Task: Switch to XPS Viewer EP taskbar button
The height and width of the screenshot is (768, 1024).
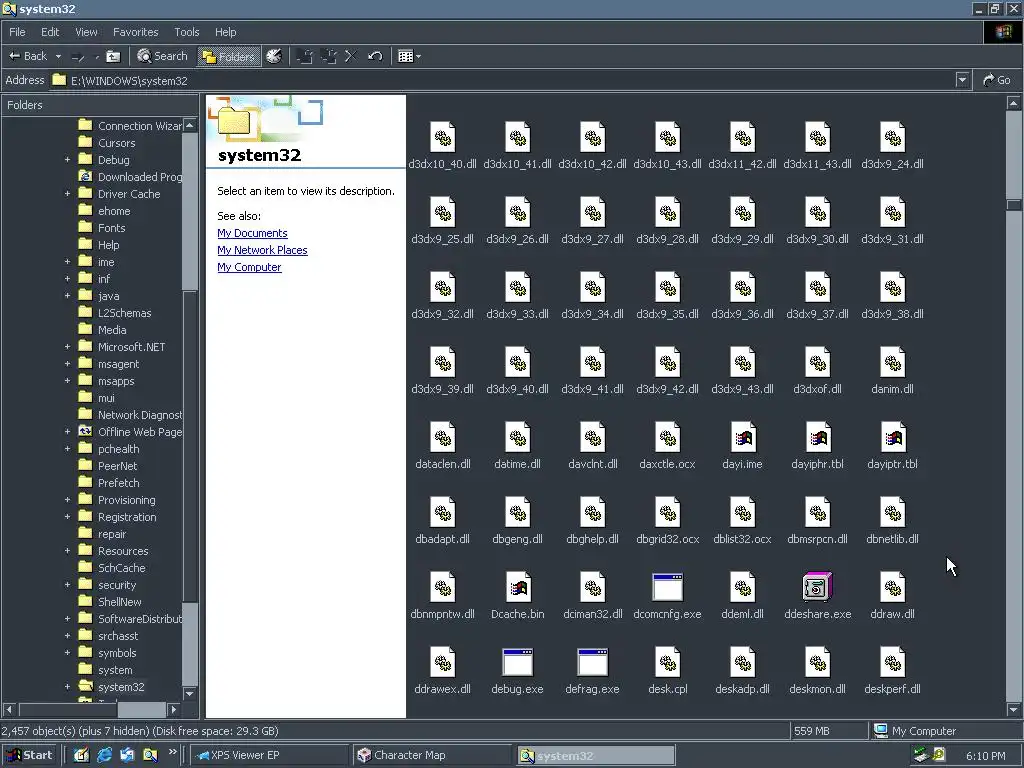Action: (x=269, y=756)
